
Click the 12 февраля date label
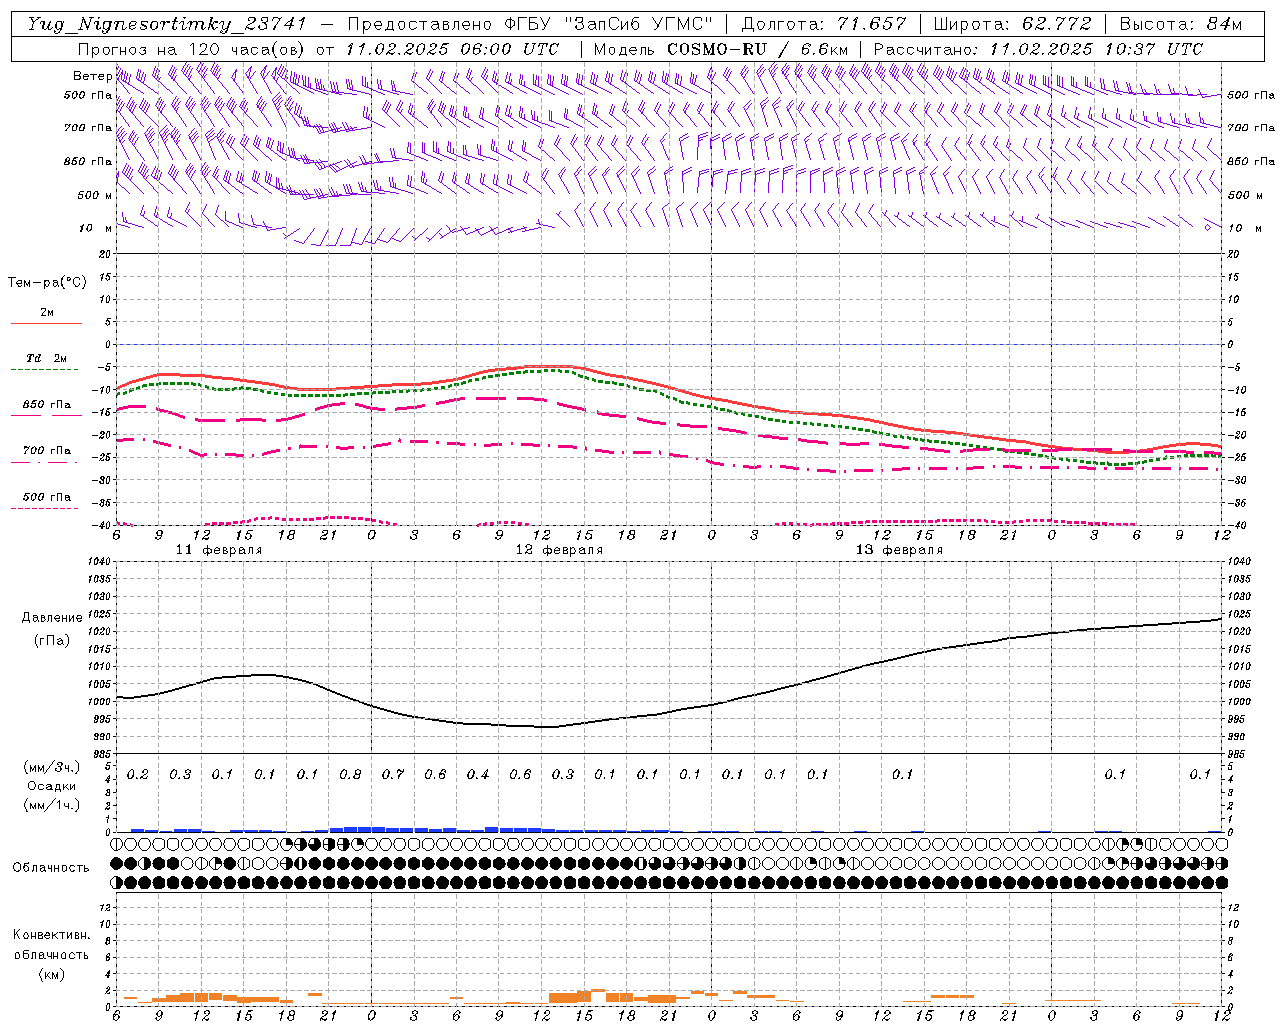click(559, 550)
